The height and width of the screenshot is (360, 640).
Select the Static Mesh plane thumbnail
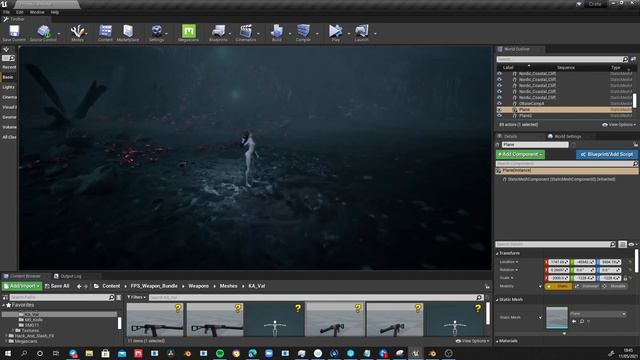[x=557, y=318]
